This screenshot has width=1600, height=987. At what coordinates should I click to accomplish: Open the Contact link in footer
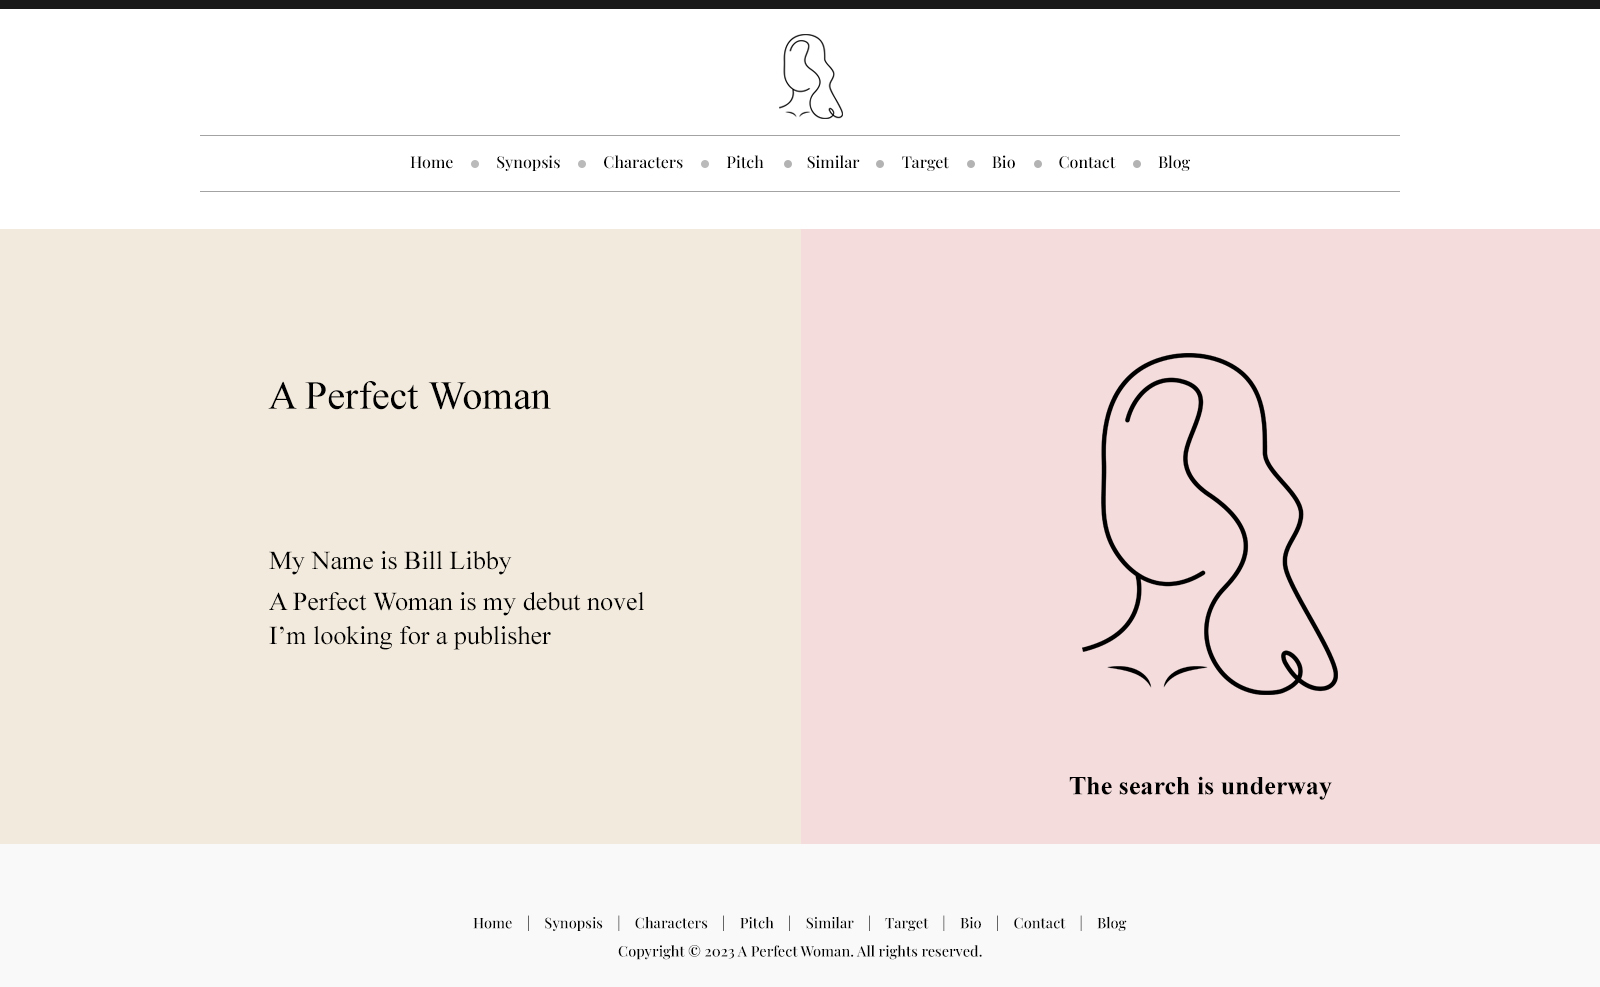1039,923
